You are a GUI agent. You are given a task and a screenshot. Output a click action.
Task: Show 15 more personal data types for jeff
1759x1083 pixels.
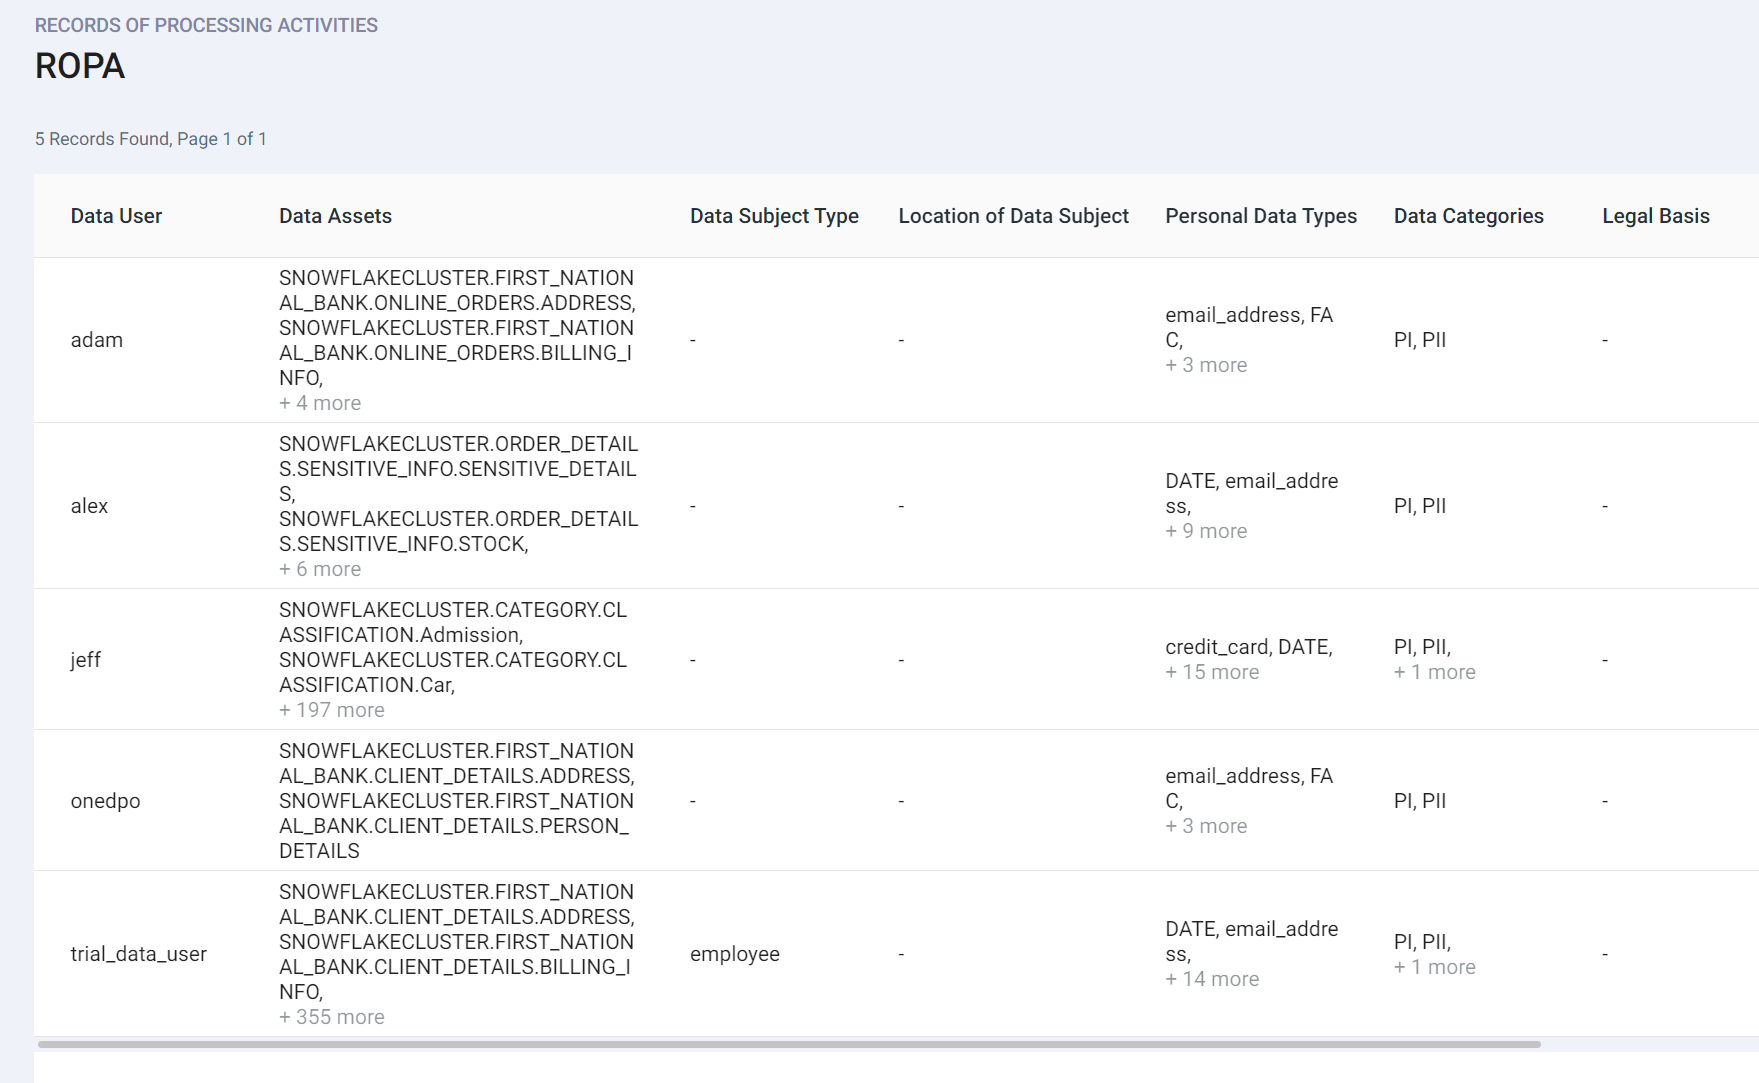(x=1211, y=671)
